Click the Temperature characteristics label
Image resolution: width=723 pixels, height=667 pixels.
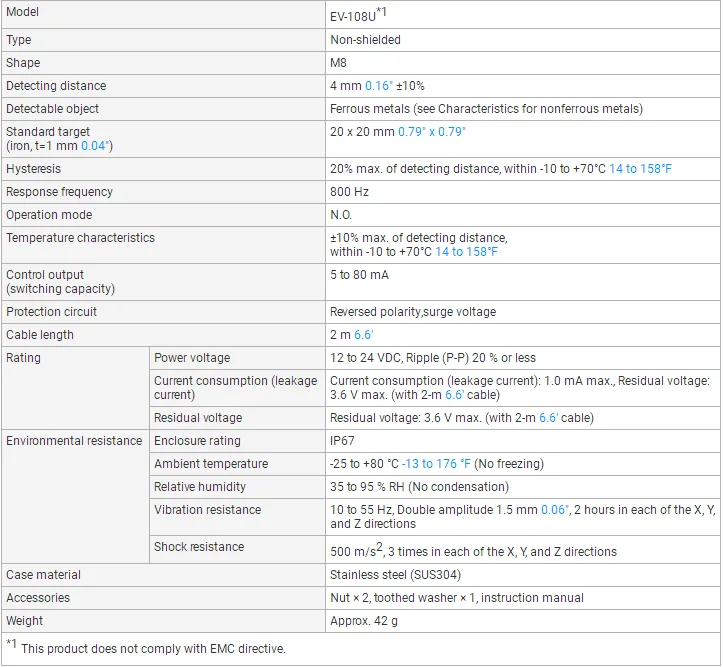(81, 238)
